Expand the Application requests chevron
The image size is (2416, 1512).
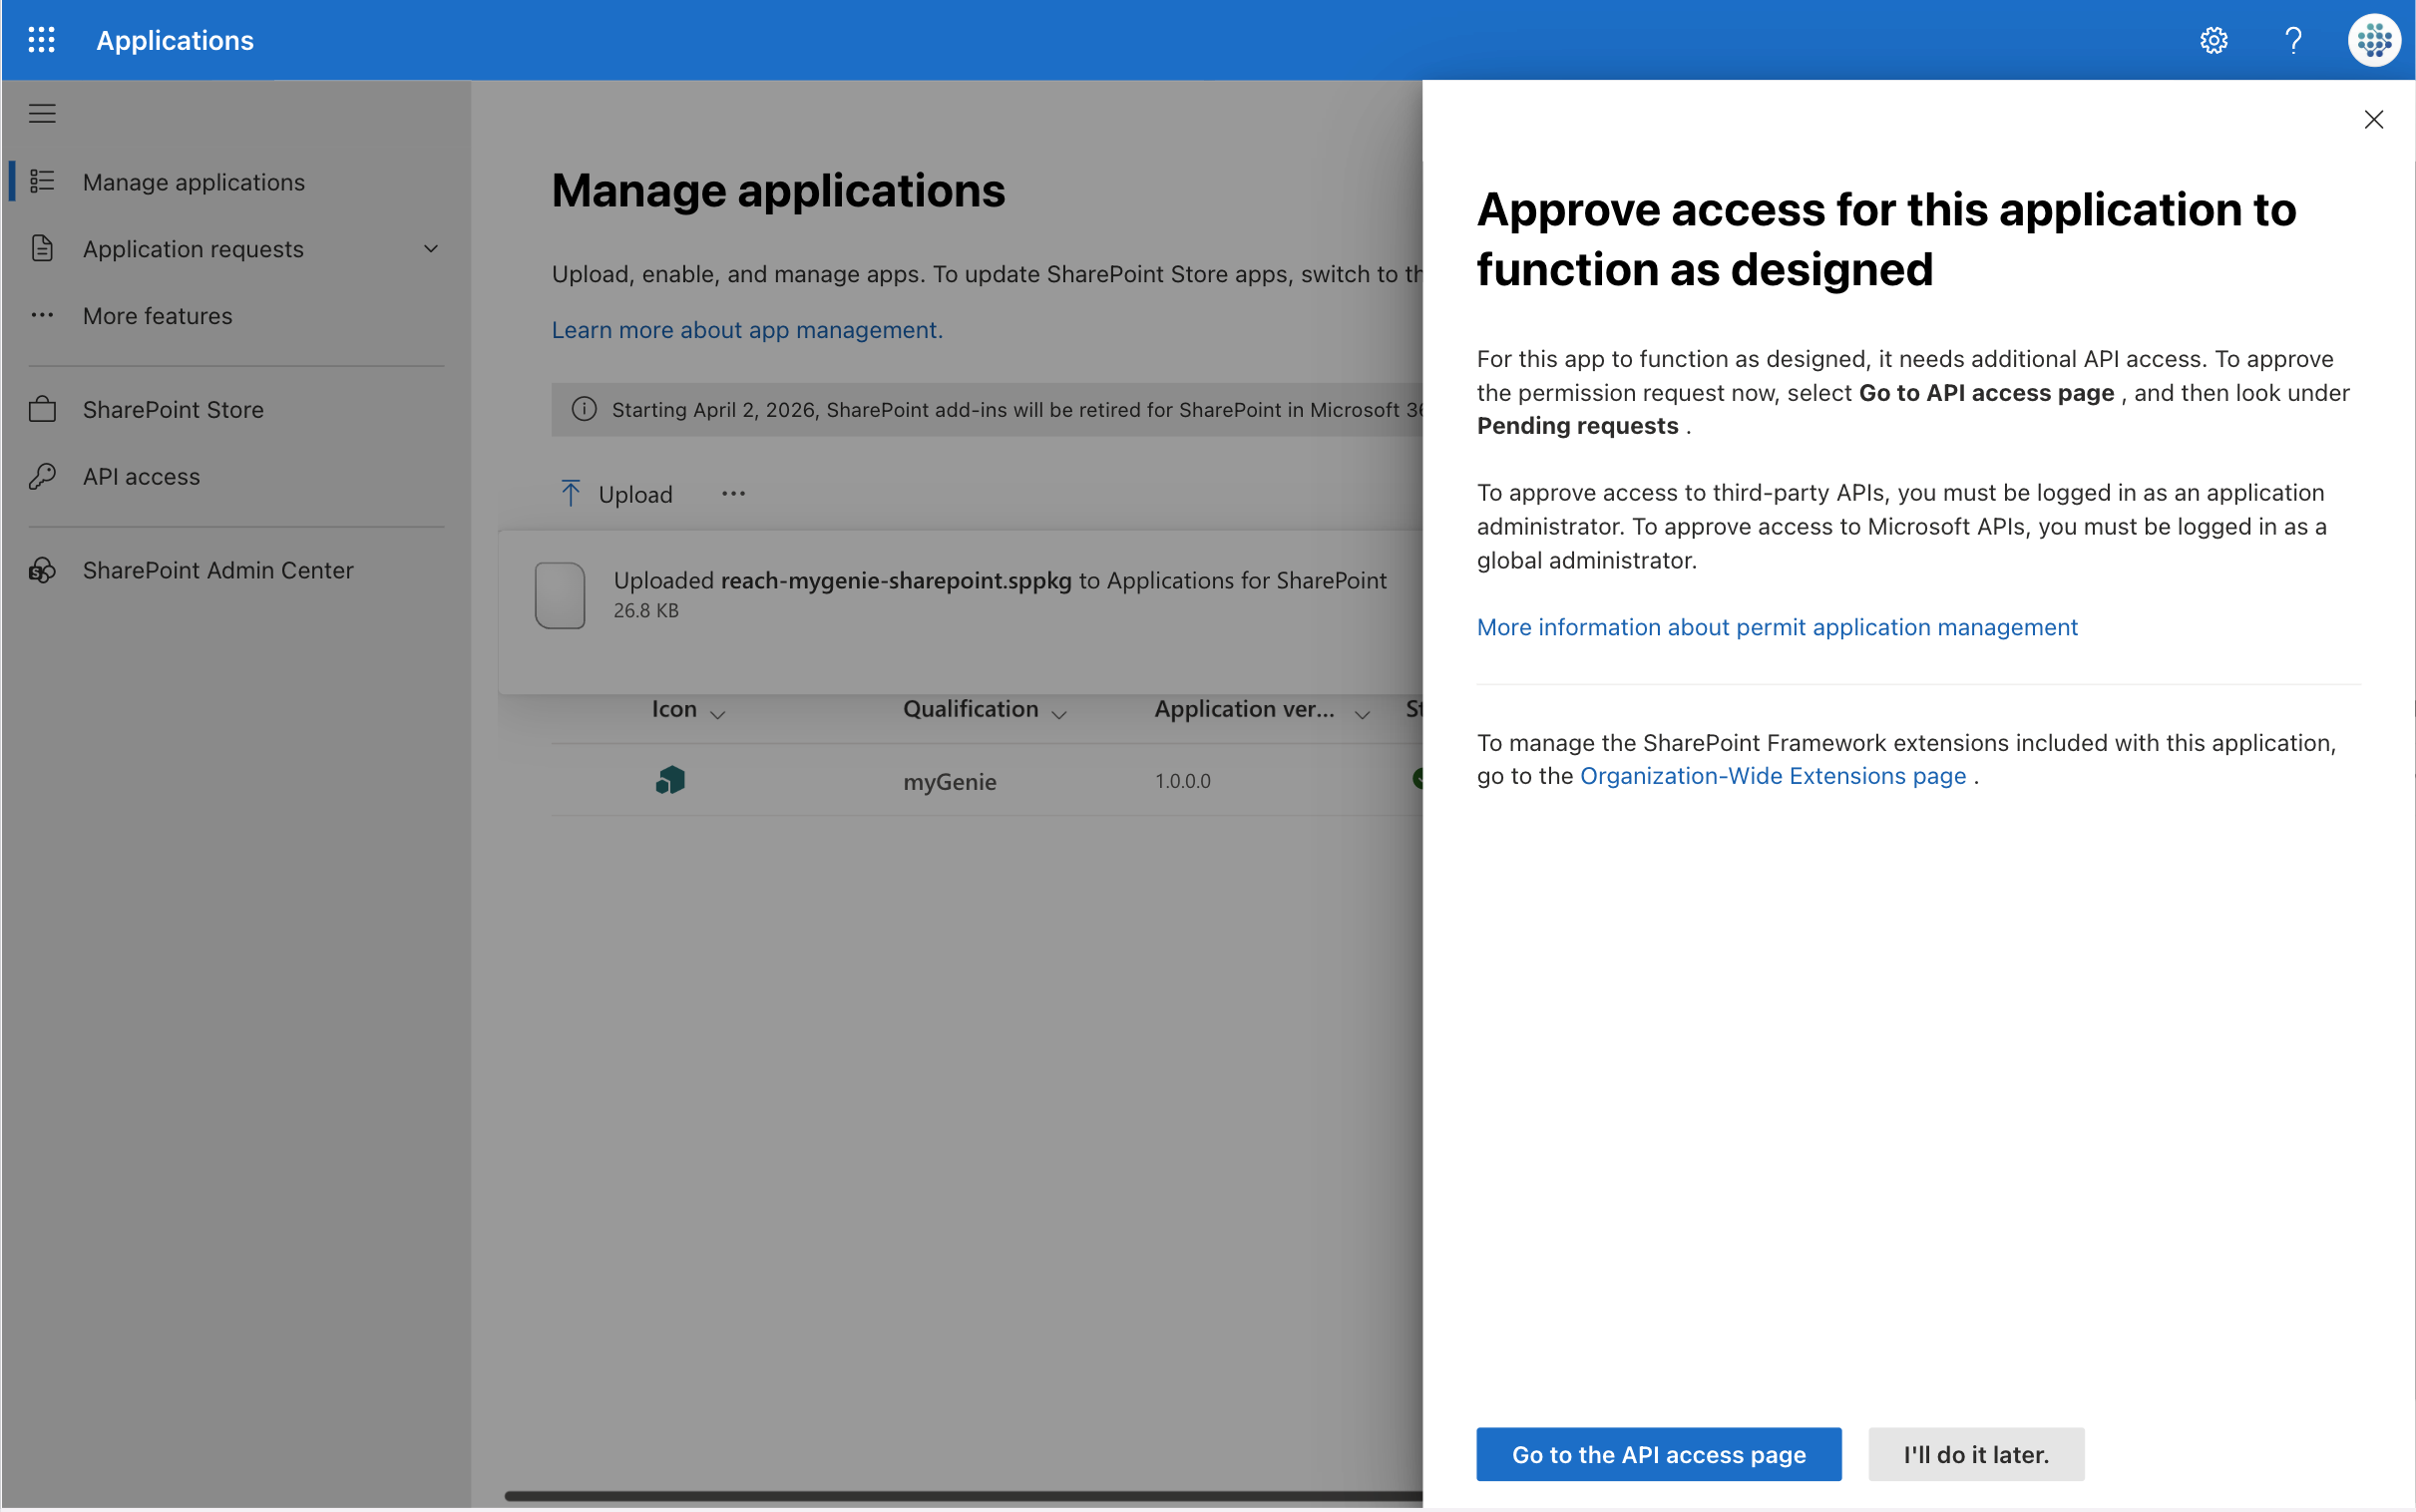tap(431, 248)
